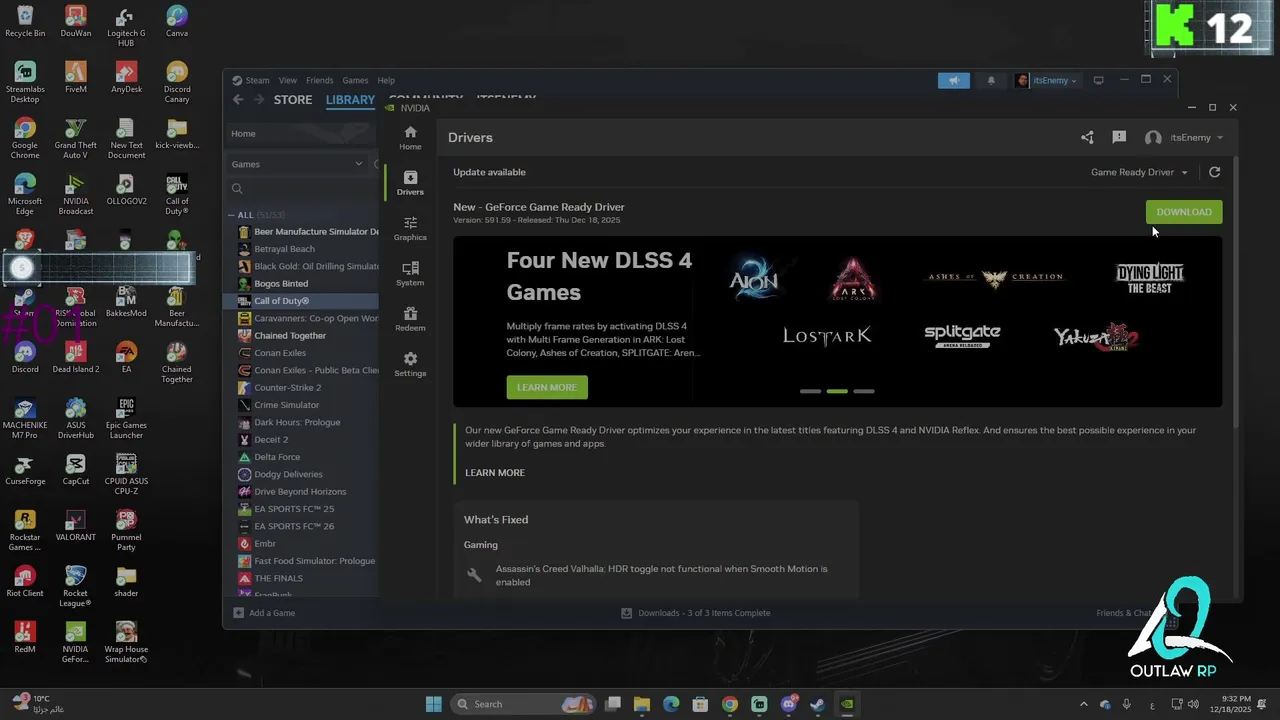Click Add a Game in Steam footer
1280x720 pixels.
(264, 613)
